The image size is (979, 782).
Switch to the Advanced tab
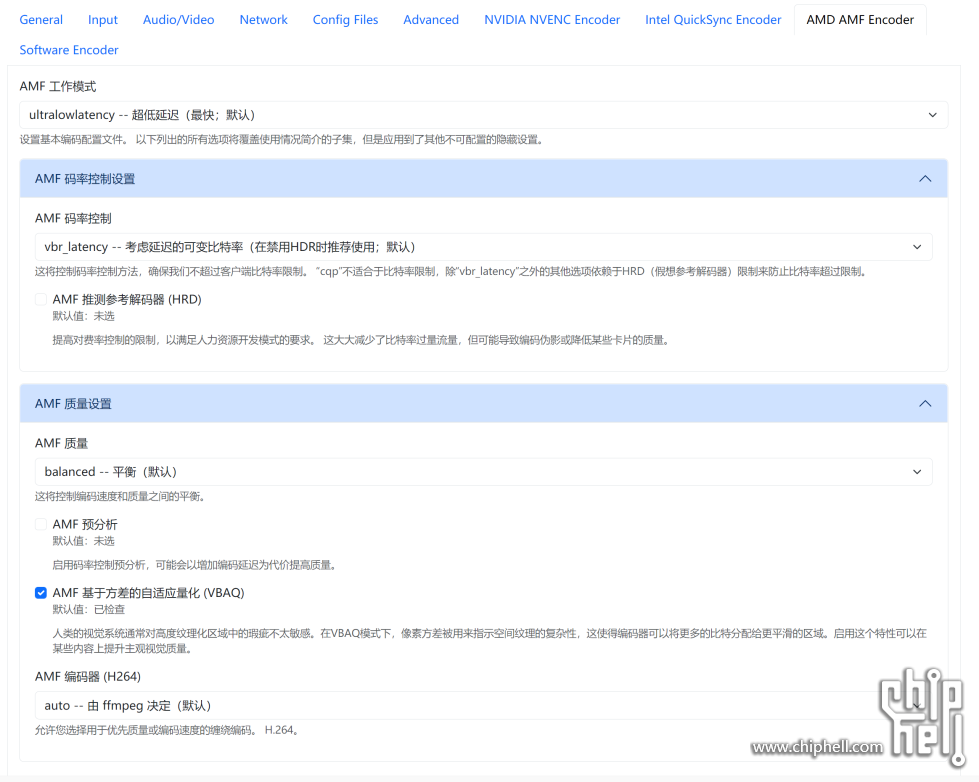[x=431, y=20]
